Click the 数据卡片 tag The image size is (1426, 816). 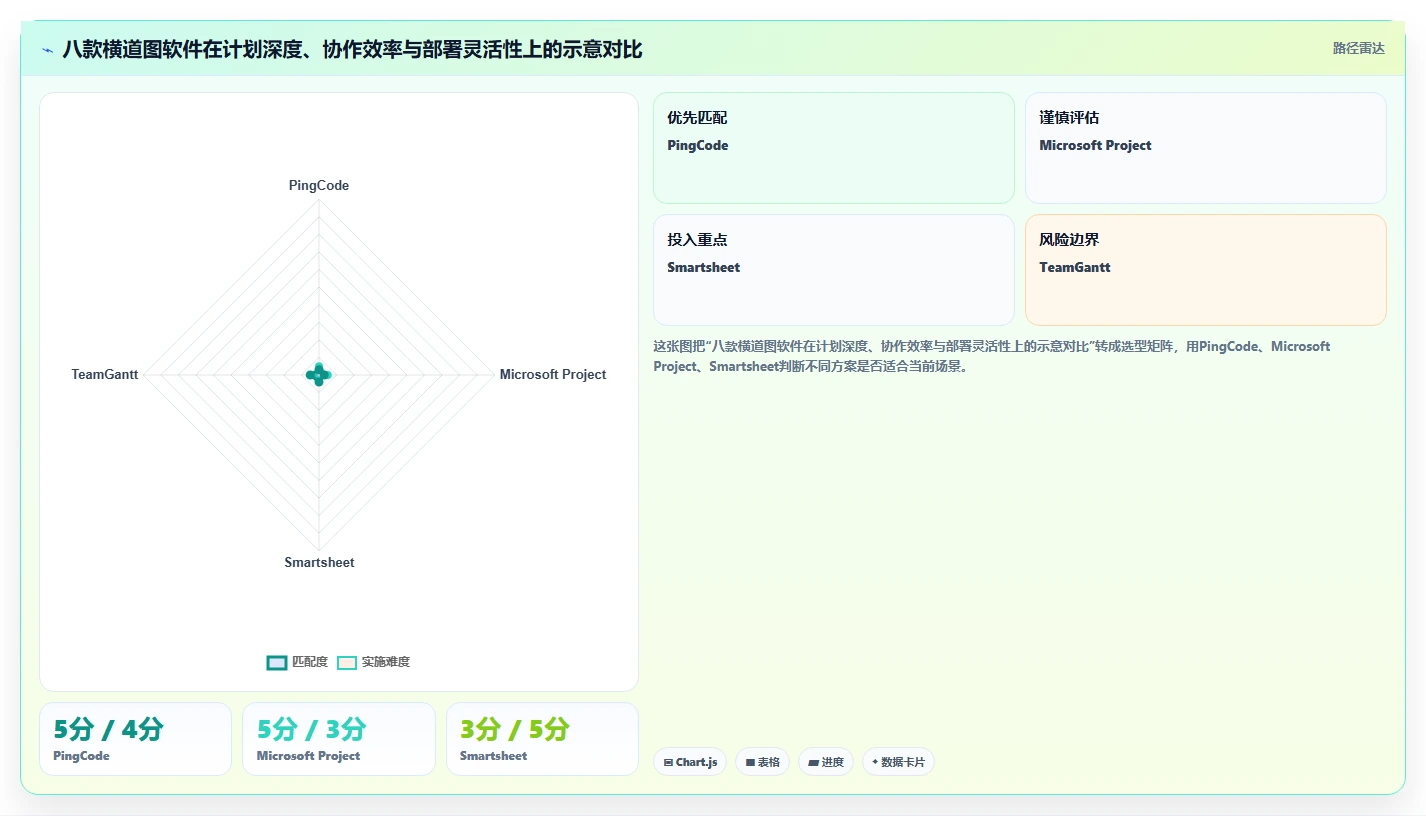pyautogui.click(x=898, y=762)
